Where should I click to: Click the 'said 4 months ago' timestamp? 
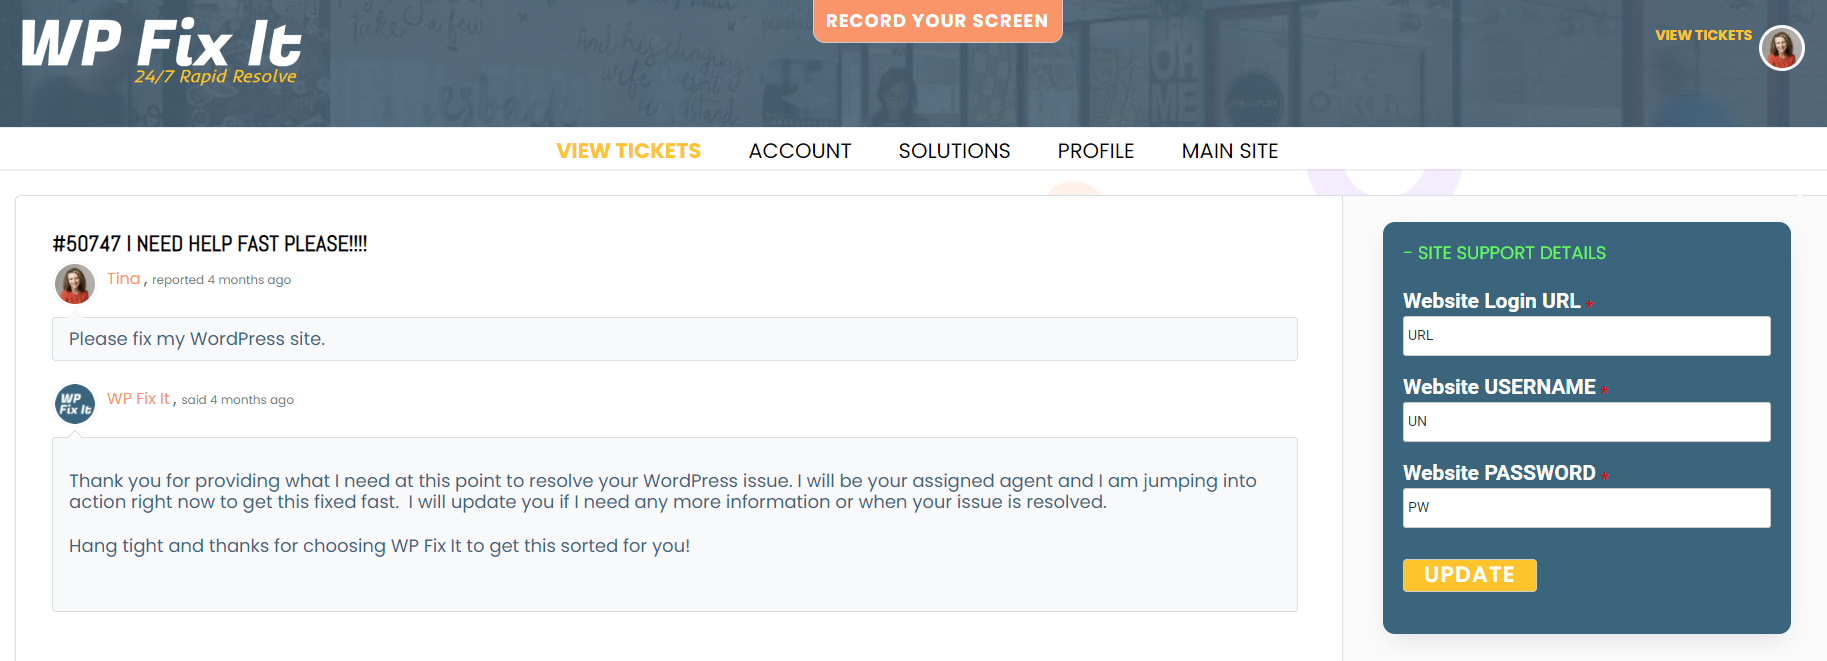point(237,400)
